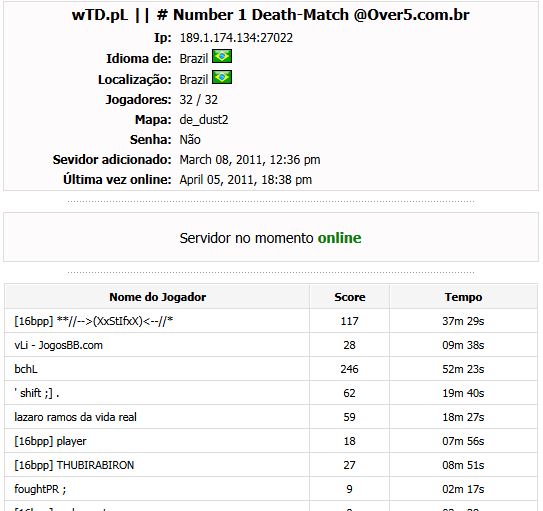Click the Score column header
The width and height of the screenshot is (543, 511).
(349, 297)
